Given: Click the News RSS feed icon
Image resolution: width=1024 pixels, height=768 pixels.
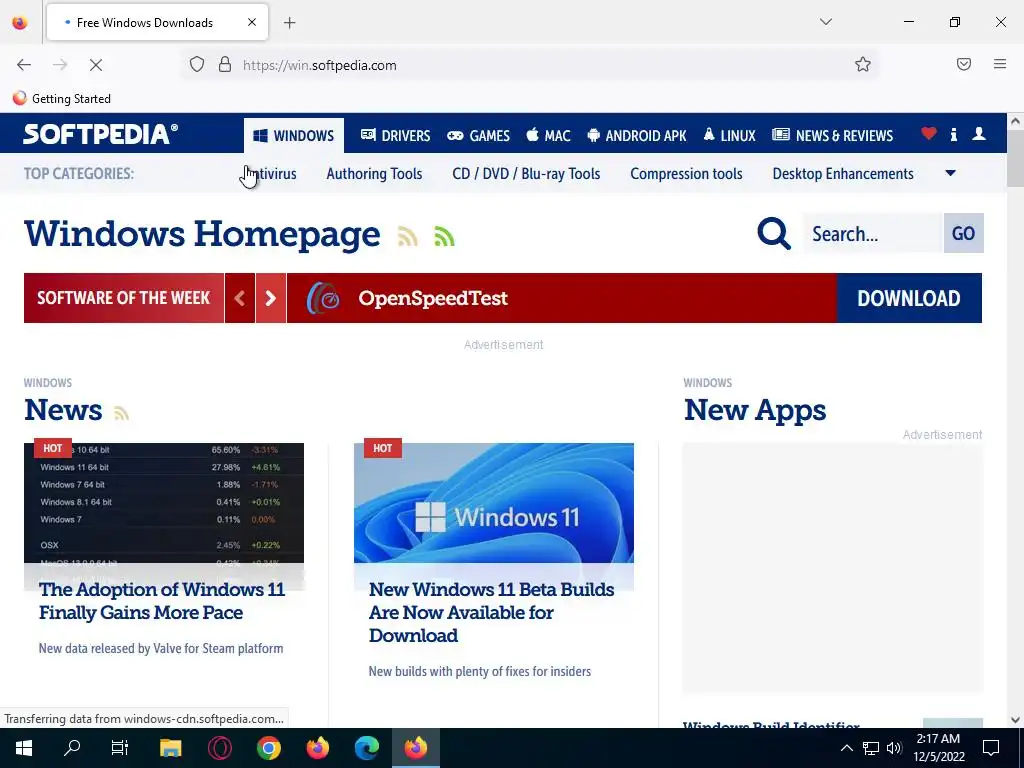Looking at the screenshot, I should [x=121, y=413].
